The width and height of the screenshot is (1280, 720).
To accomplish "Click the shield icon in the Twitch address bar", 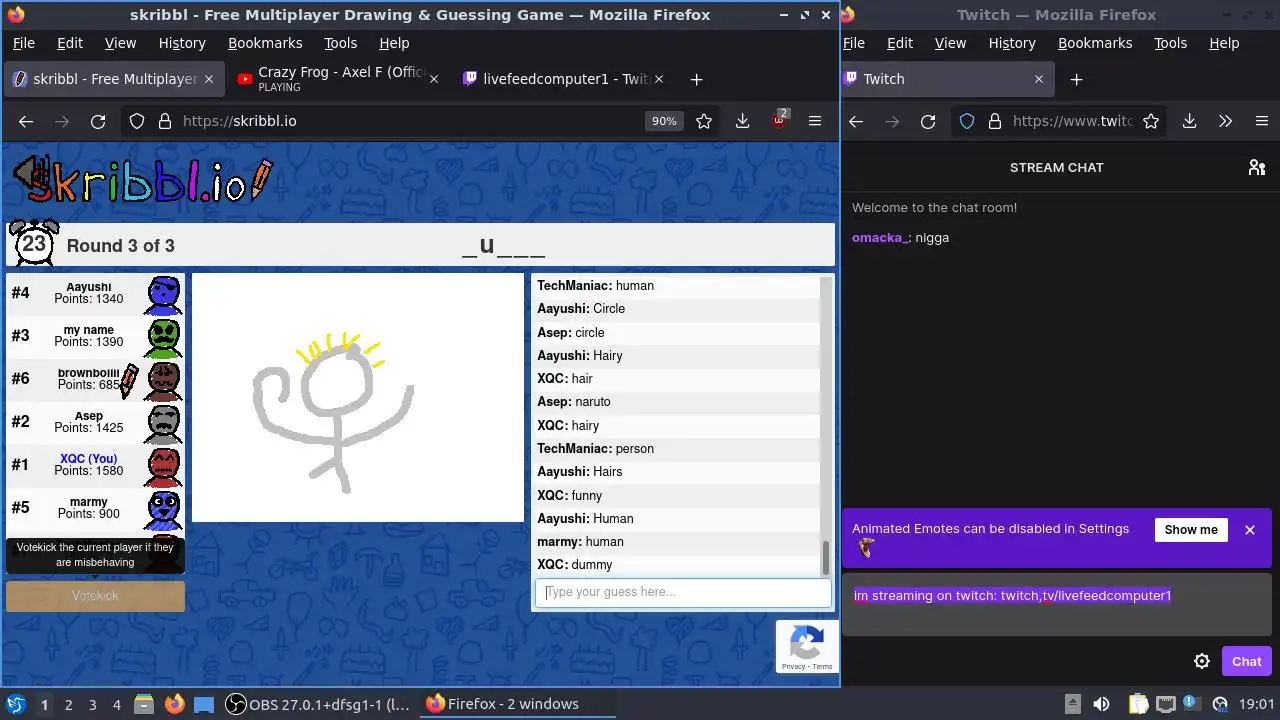I will [967, 121].
